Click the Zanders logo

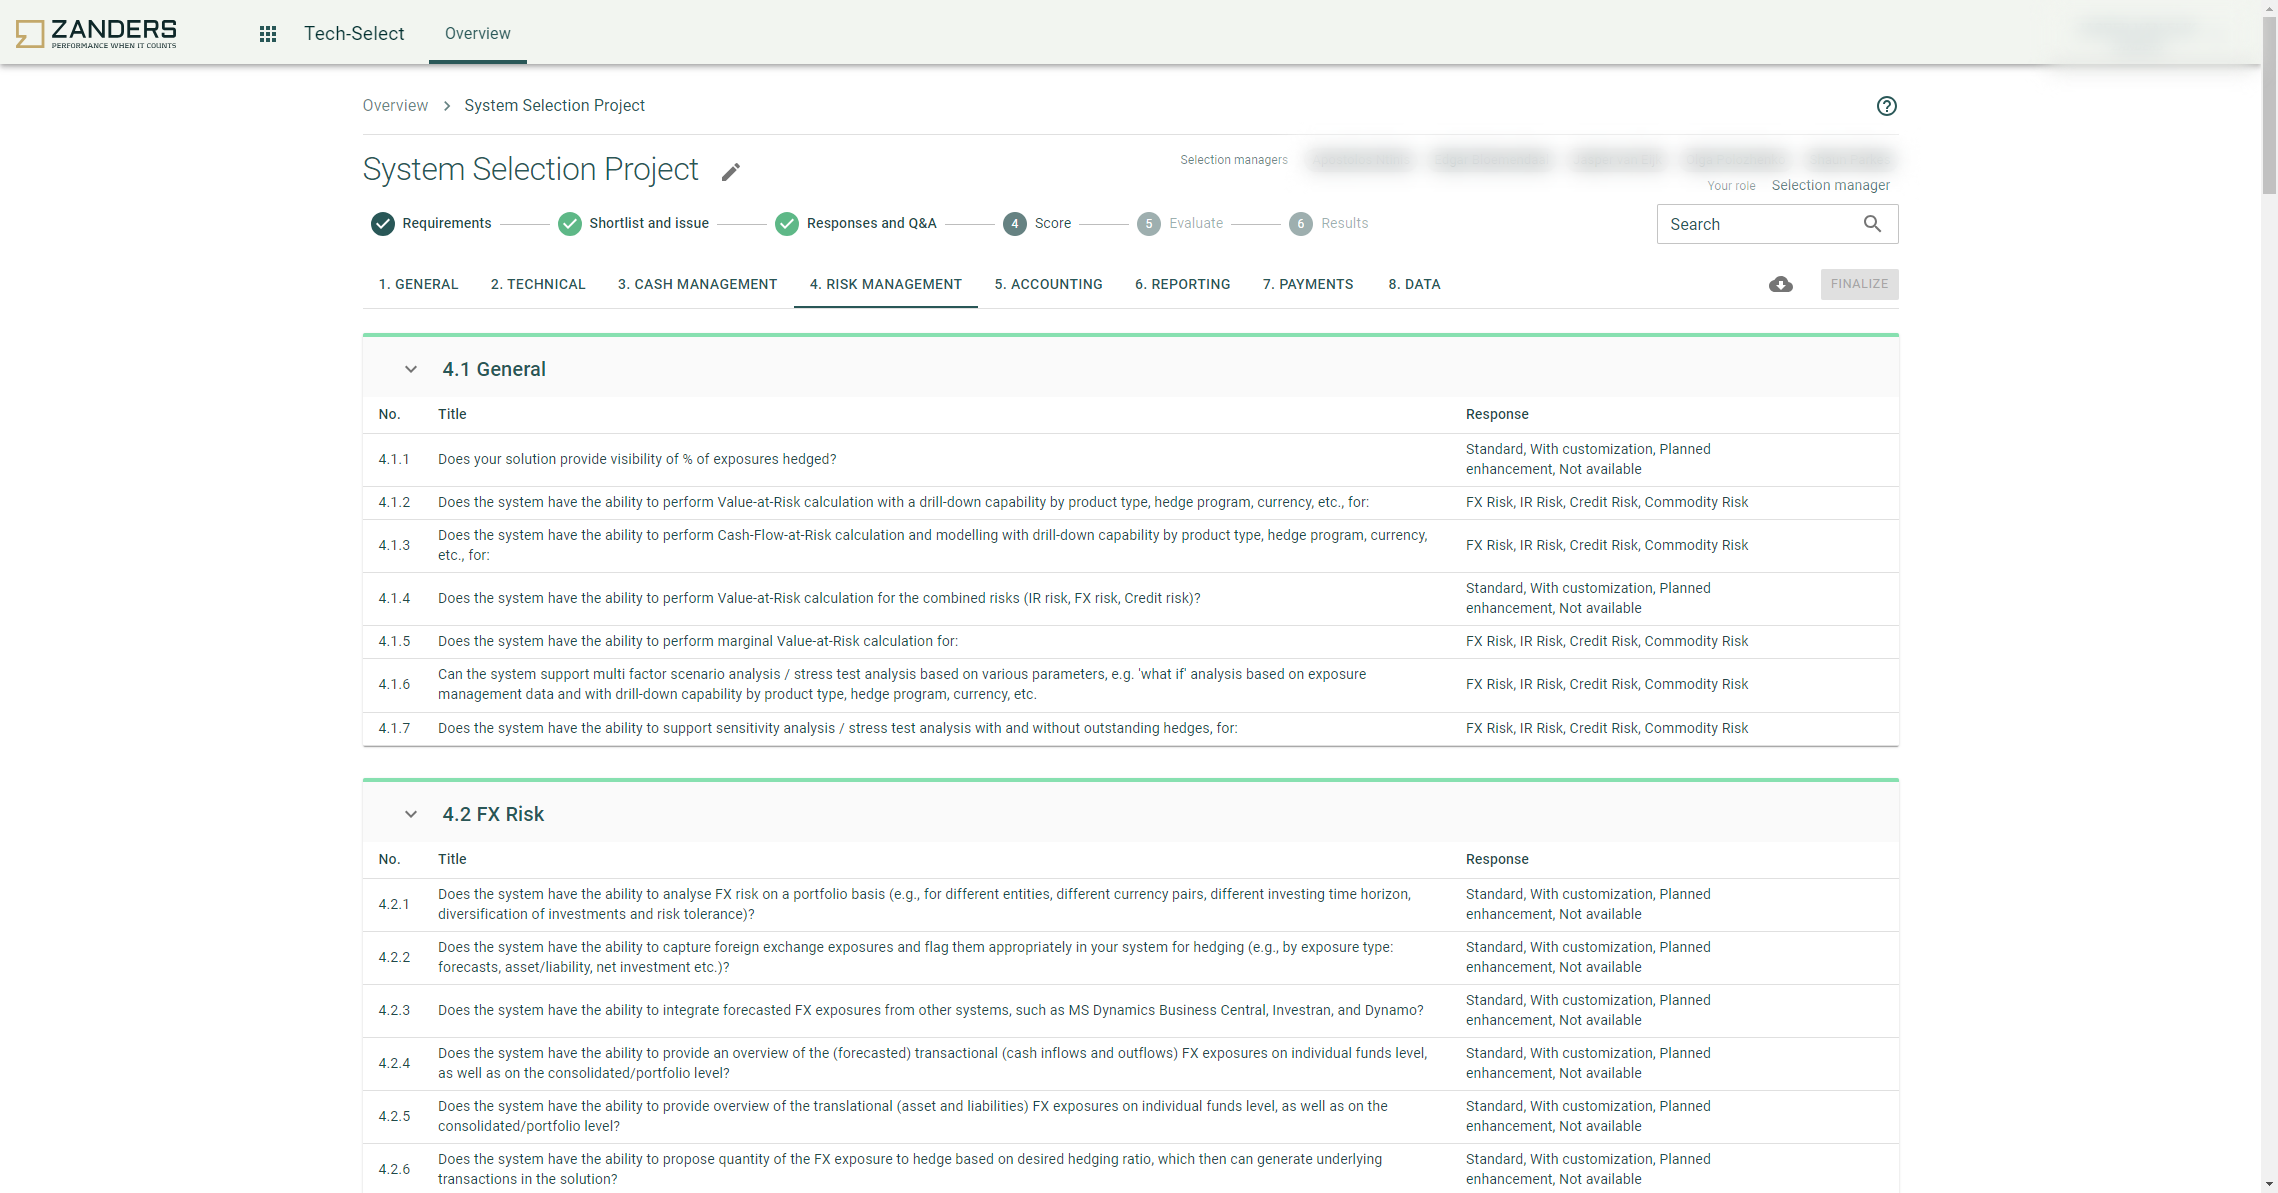(96, 33)
